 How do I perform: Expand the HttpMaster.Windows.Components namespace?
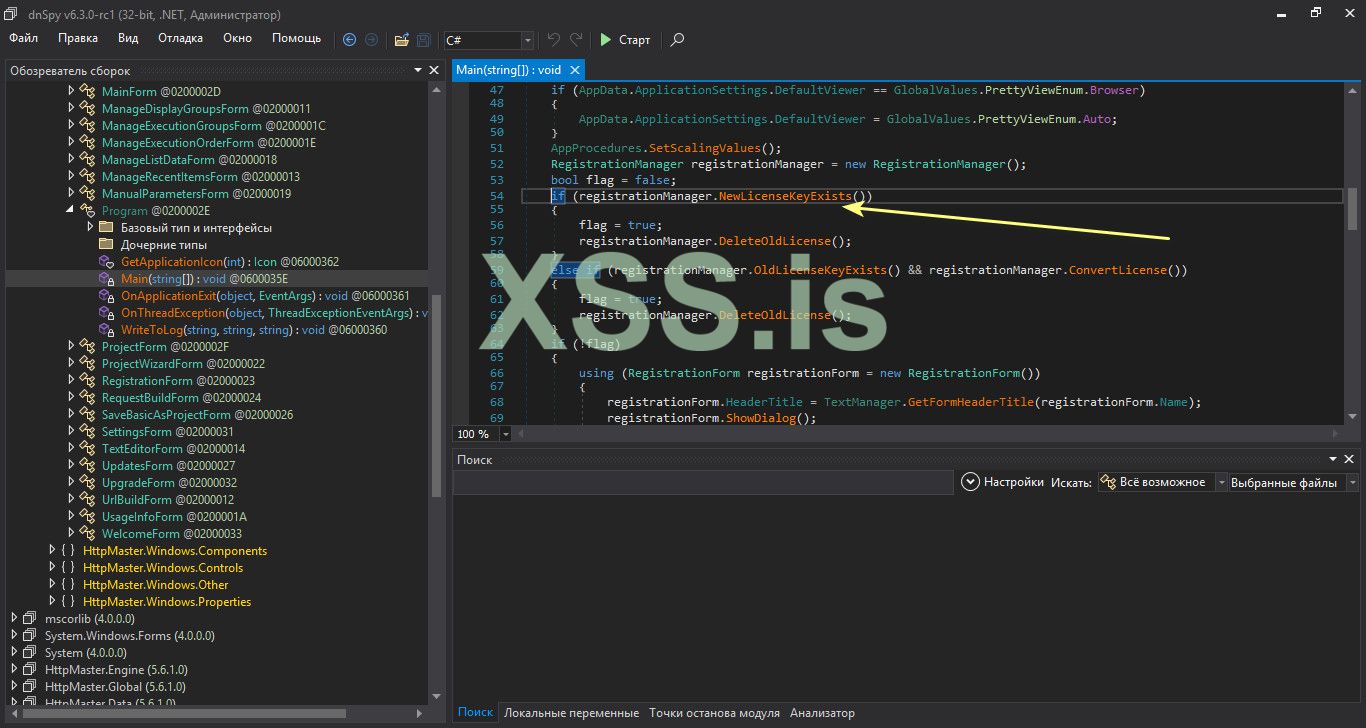(52, 551)
